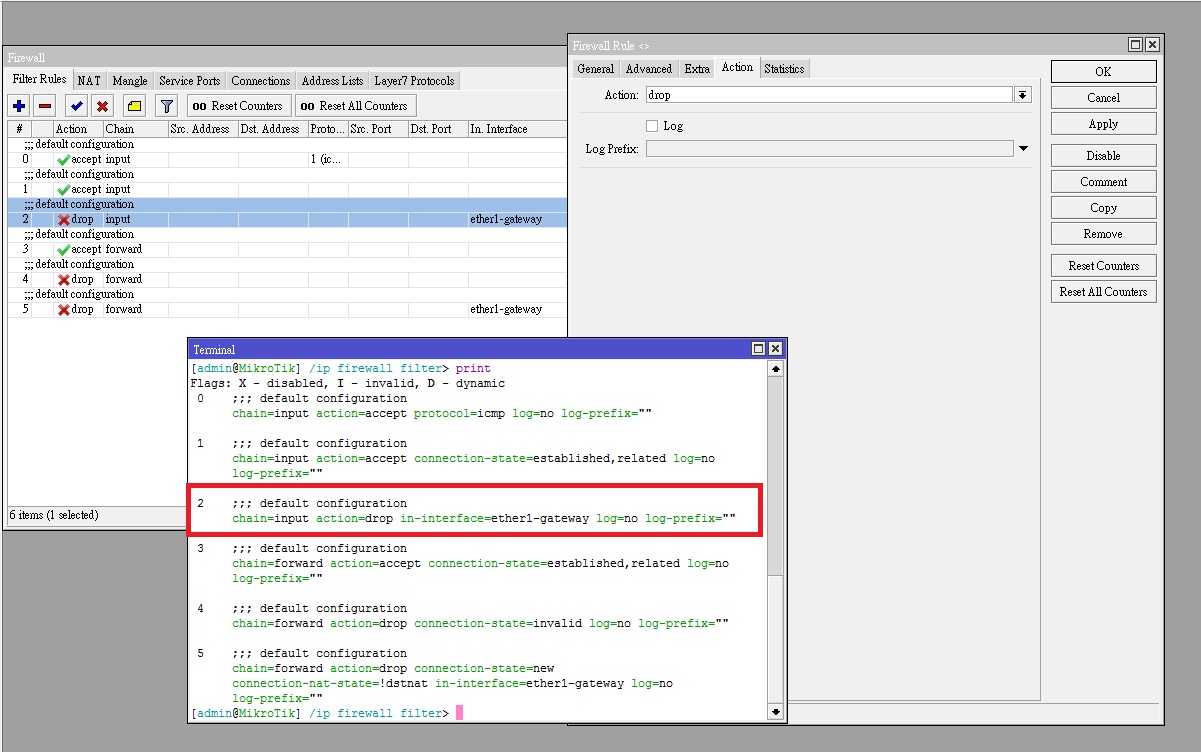Close the Terminal window
The height and width of the screenshot is (752, 1201).
(775, 349)
